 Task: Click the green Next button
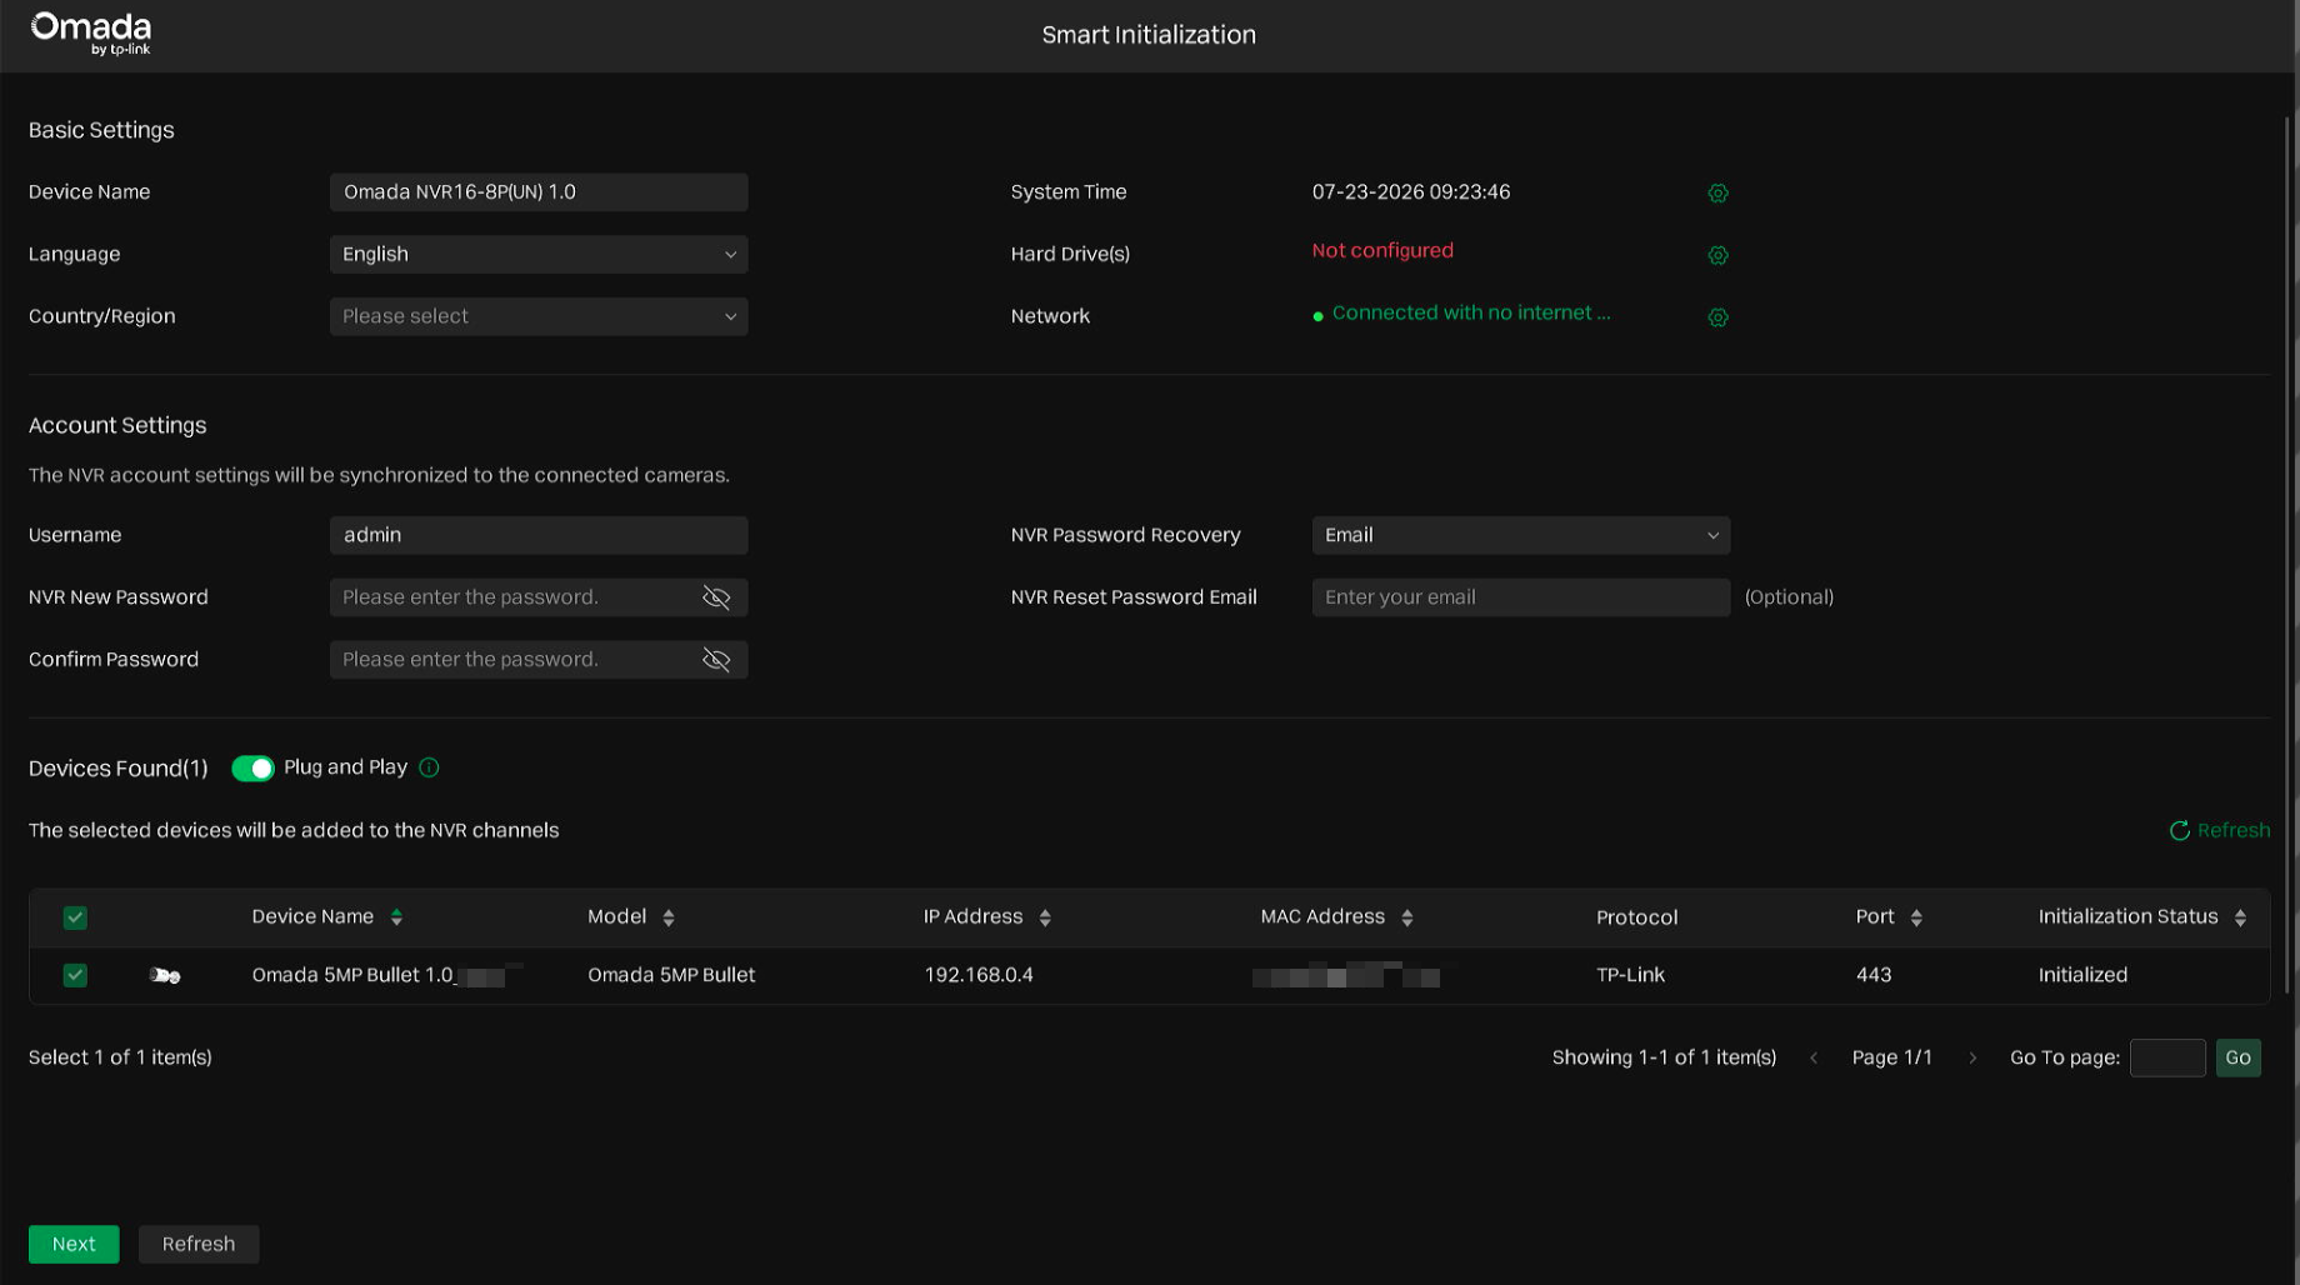74,1244
